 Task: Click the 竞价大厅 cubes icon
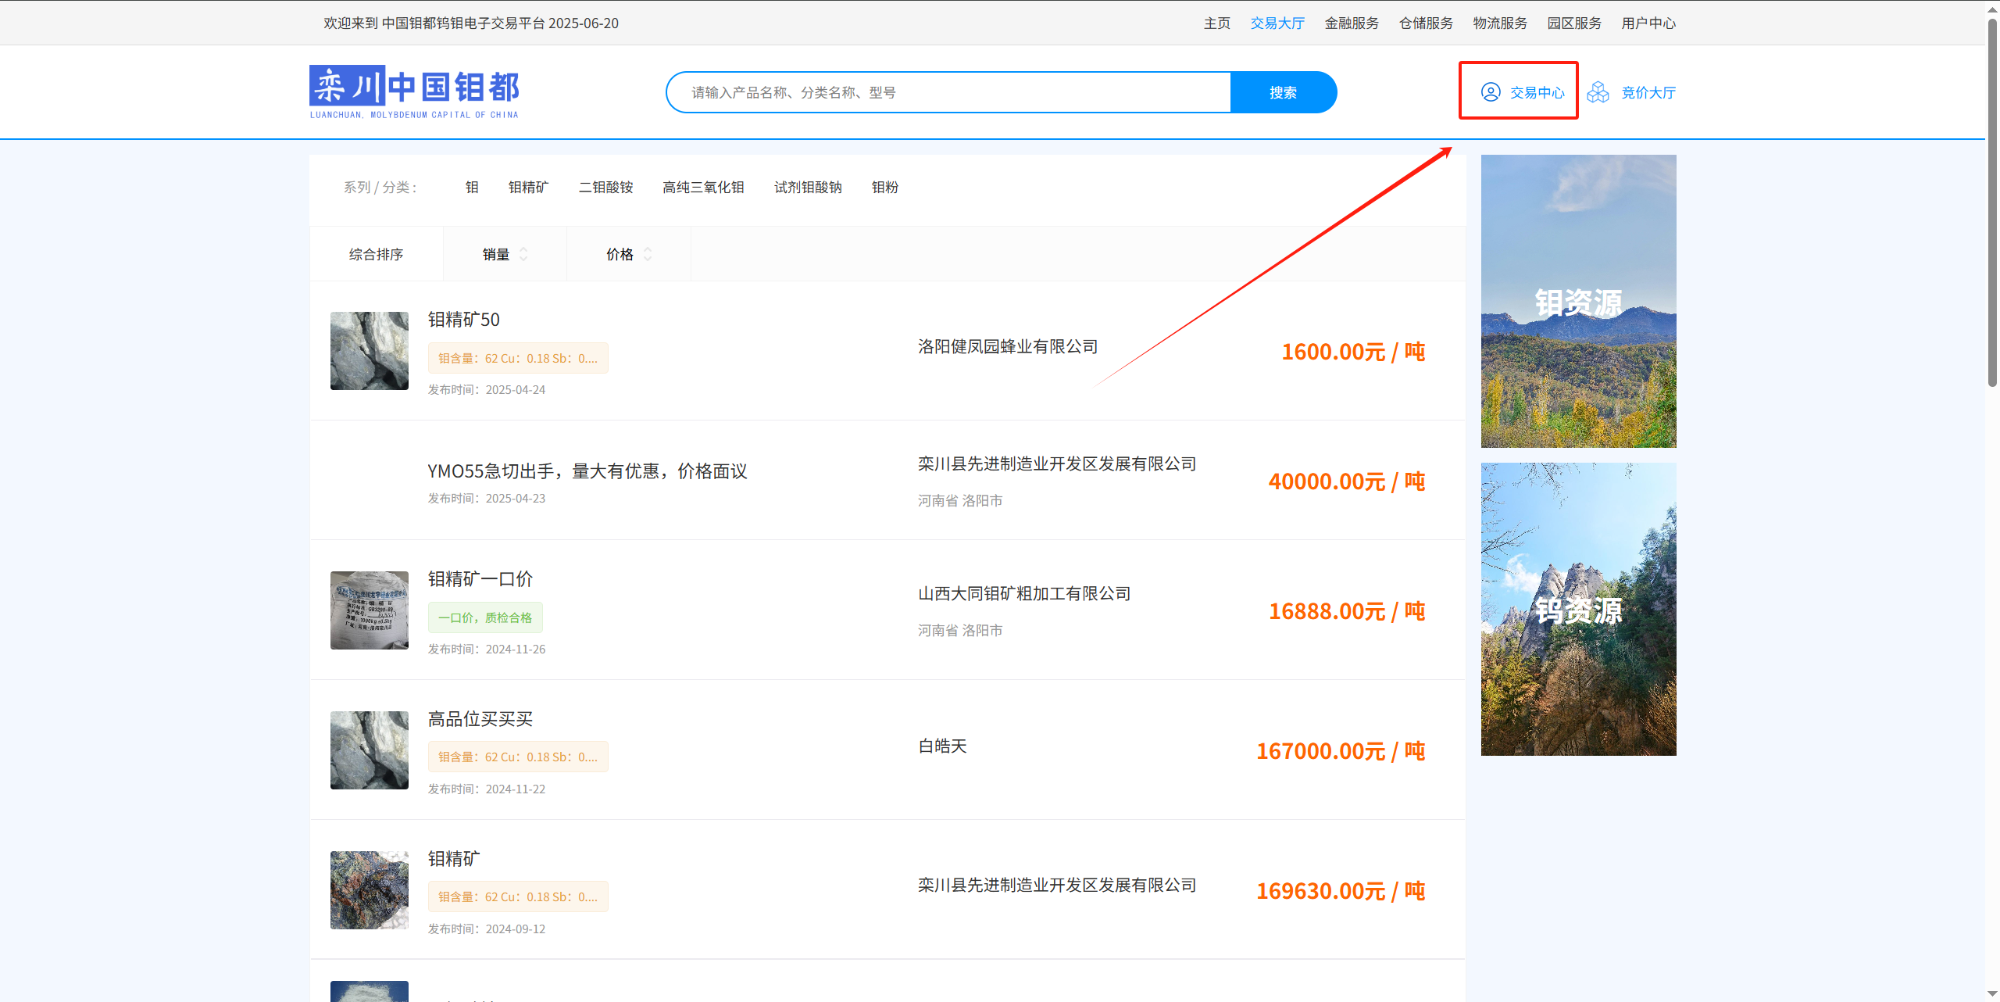coord(1598,92)
